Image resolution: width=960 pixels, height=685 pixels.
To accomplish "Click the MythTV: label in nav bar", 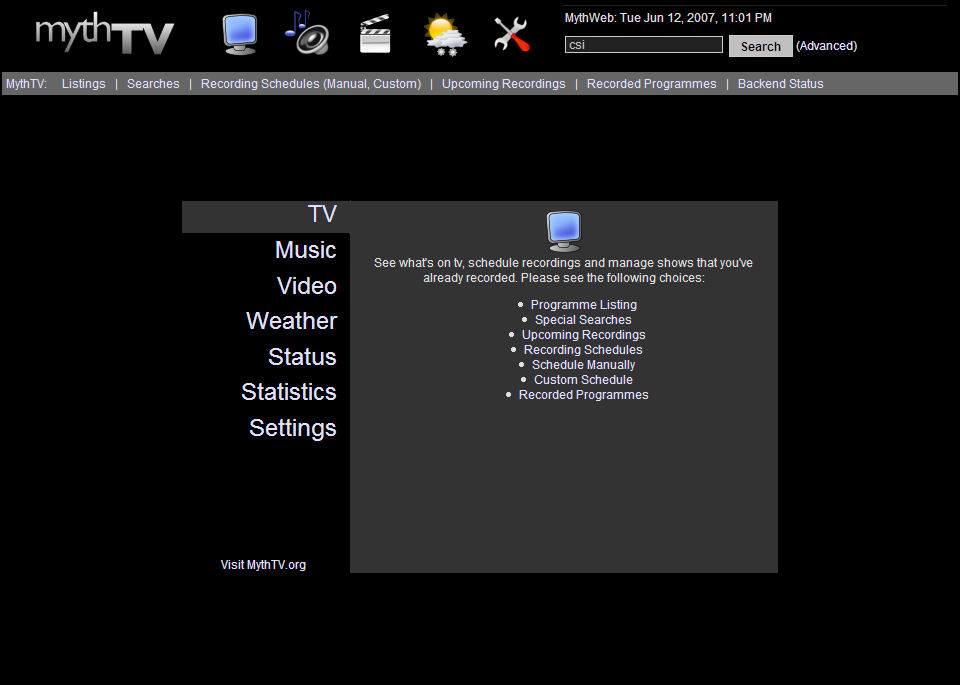I will 26,84.
